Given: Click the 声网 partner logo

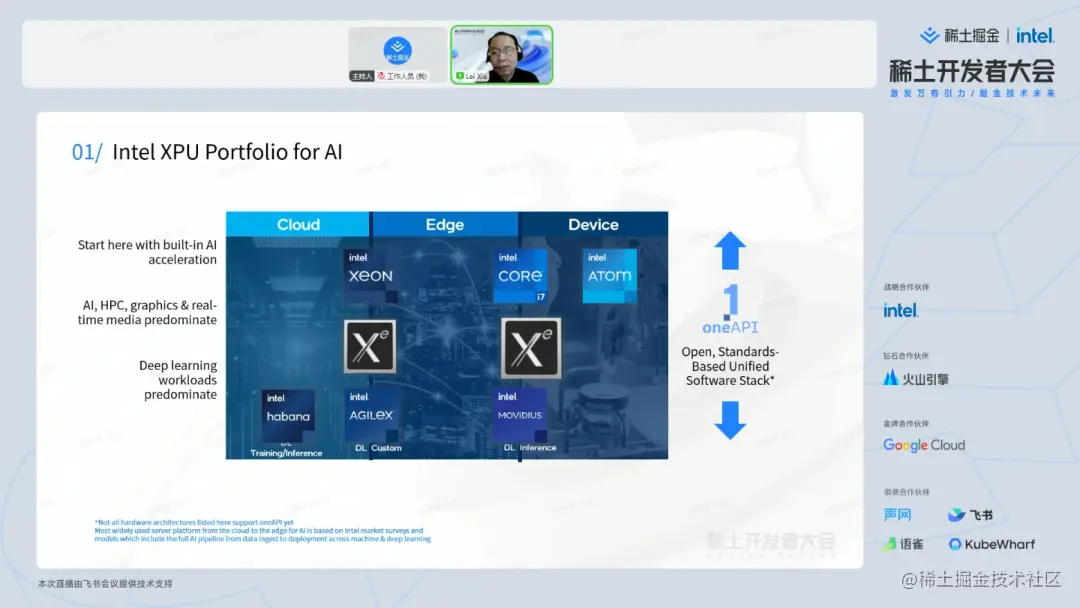Looking at the screenshot, I should 897,514.
